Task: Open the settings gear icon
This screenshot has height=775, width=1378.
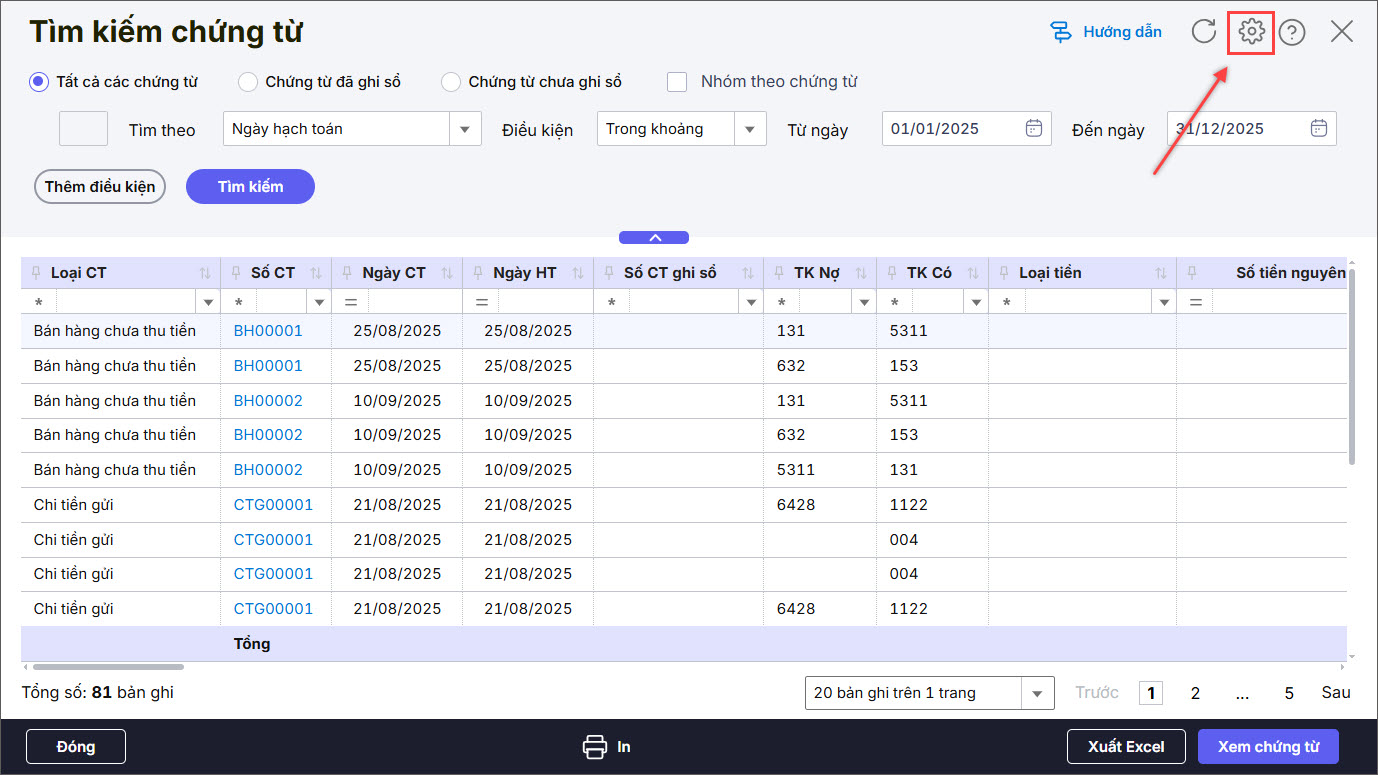Action: click(x=1251, y=32)
